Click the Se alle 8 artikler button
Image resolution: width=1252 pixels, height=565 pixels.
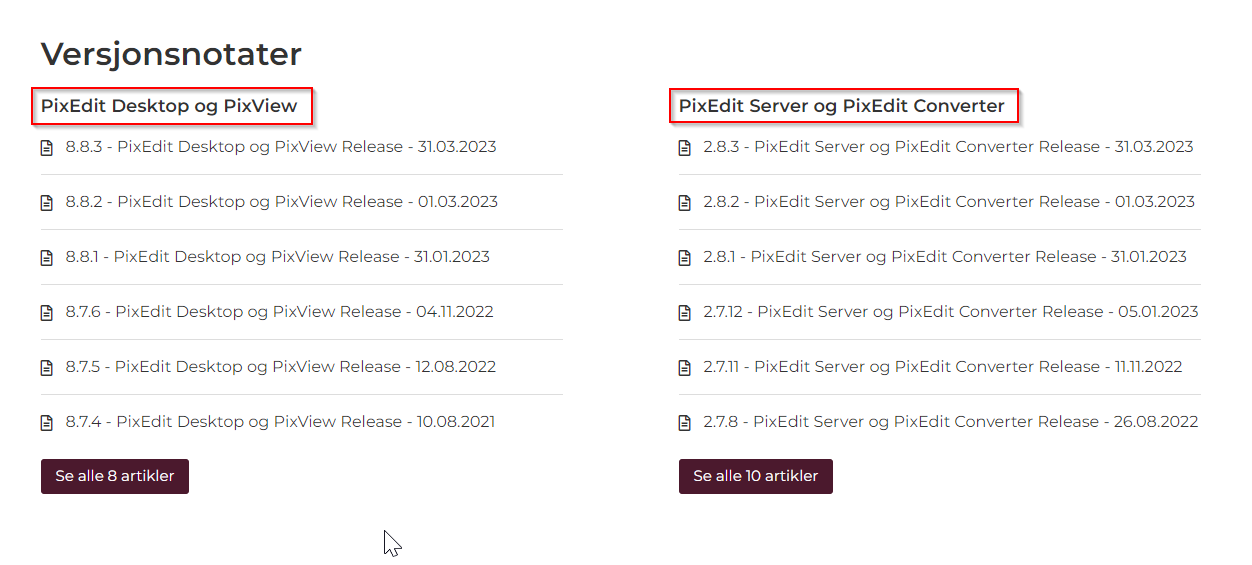(x=115, y=476)
